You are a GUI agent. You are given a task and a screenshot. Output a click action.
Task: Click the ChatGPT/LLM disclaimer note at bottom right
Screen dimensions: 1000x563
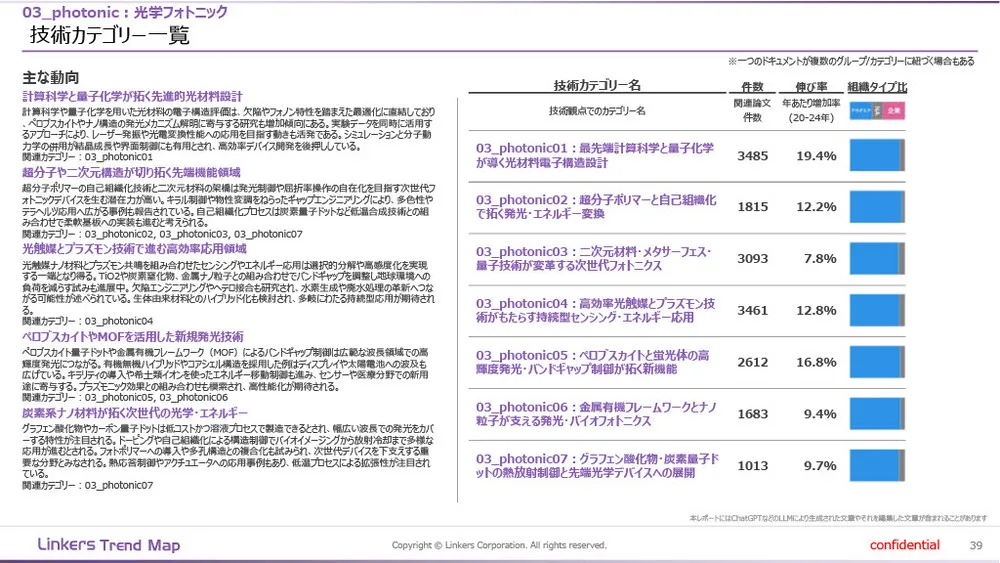[x=838, y=518]
